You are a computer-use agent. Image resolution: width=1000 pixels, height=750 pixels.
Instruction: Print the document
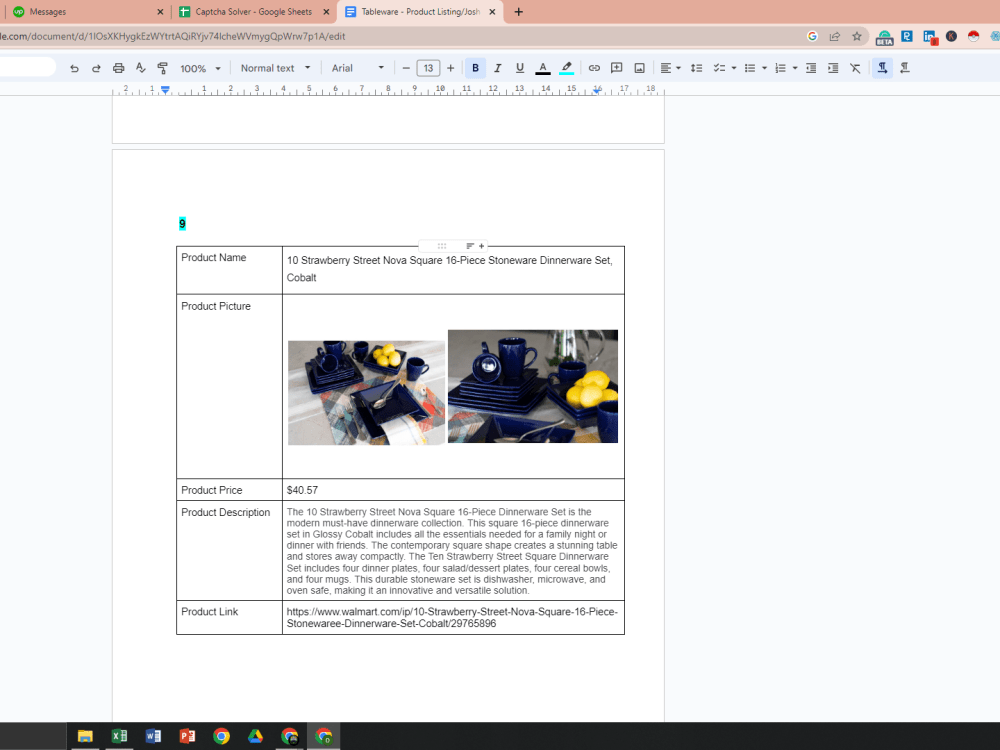(x=119, y=68)
